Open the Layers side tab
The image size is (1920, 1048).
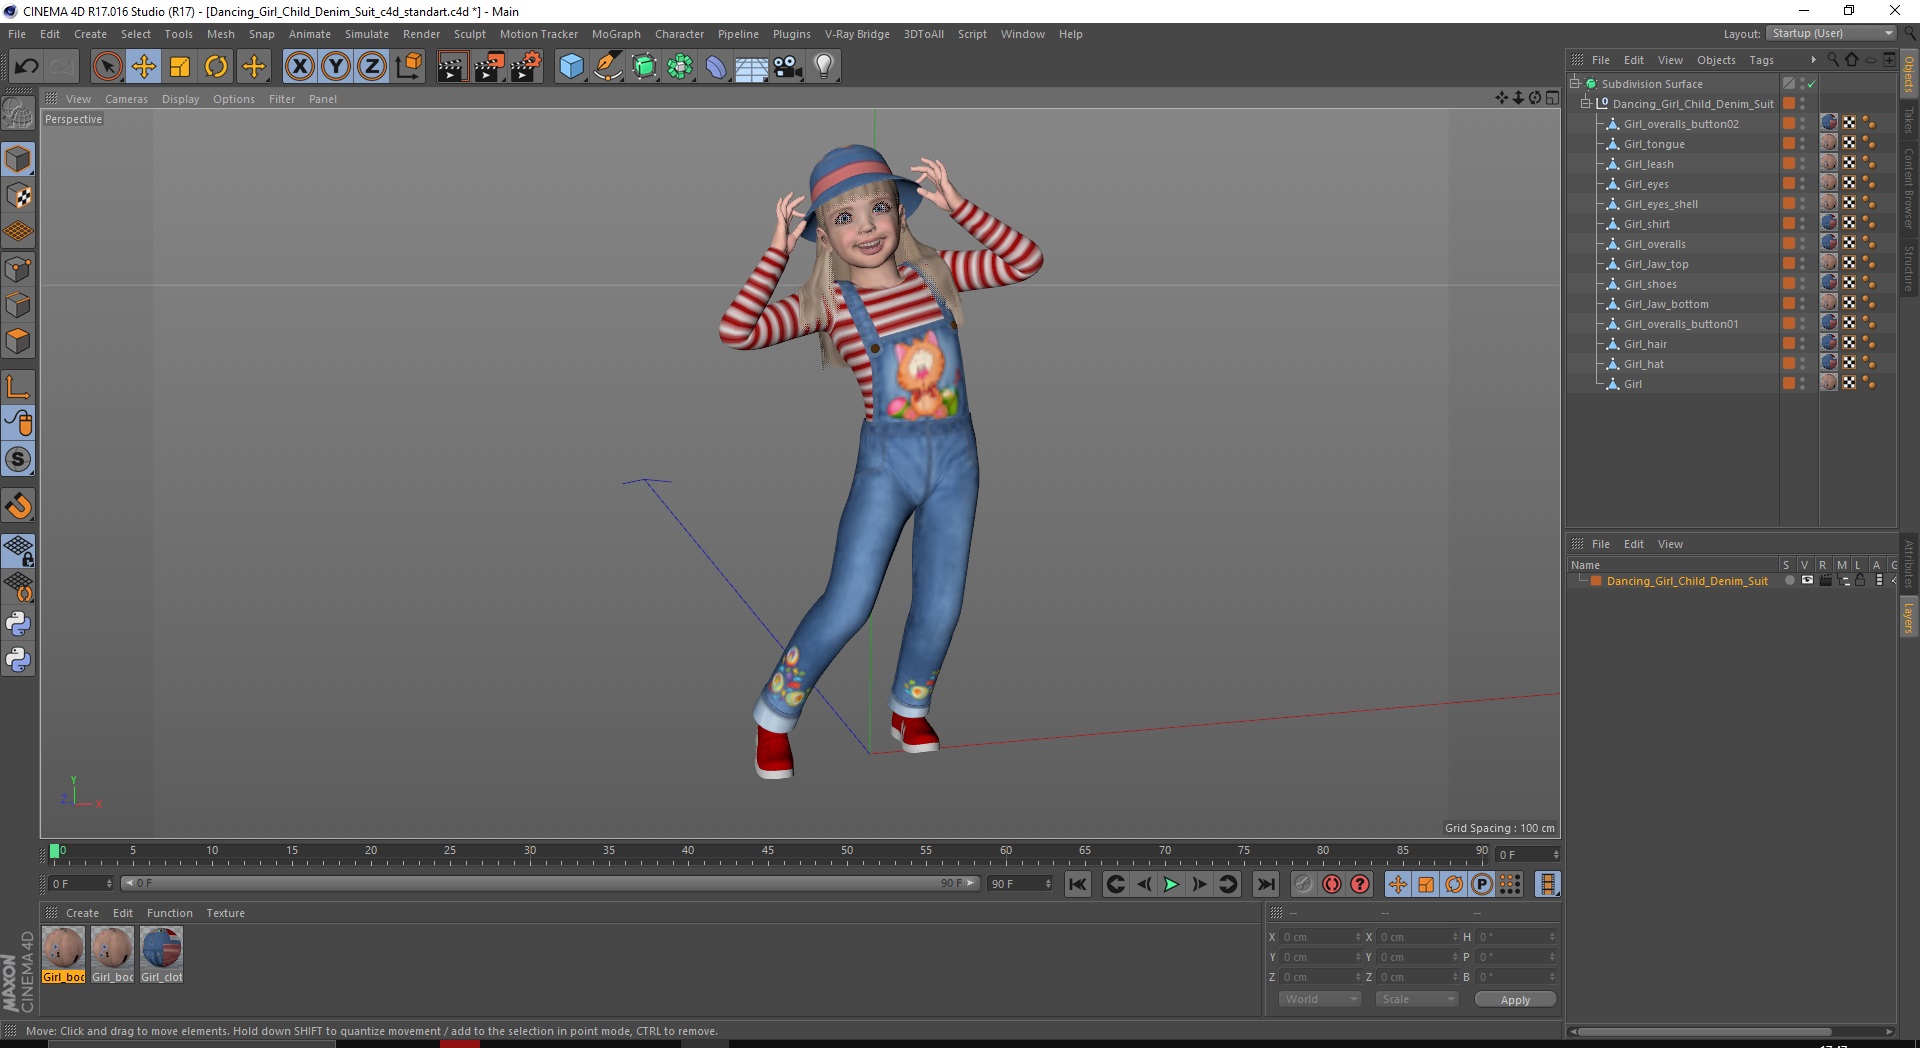pyautogui.click(x=1908, y=618)
